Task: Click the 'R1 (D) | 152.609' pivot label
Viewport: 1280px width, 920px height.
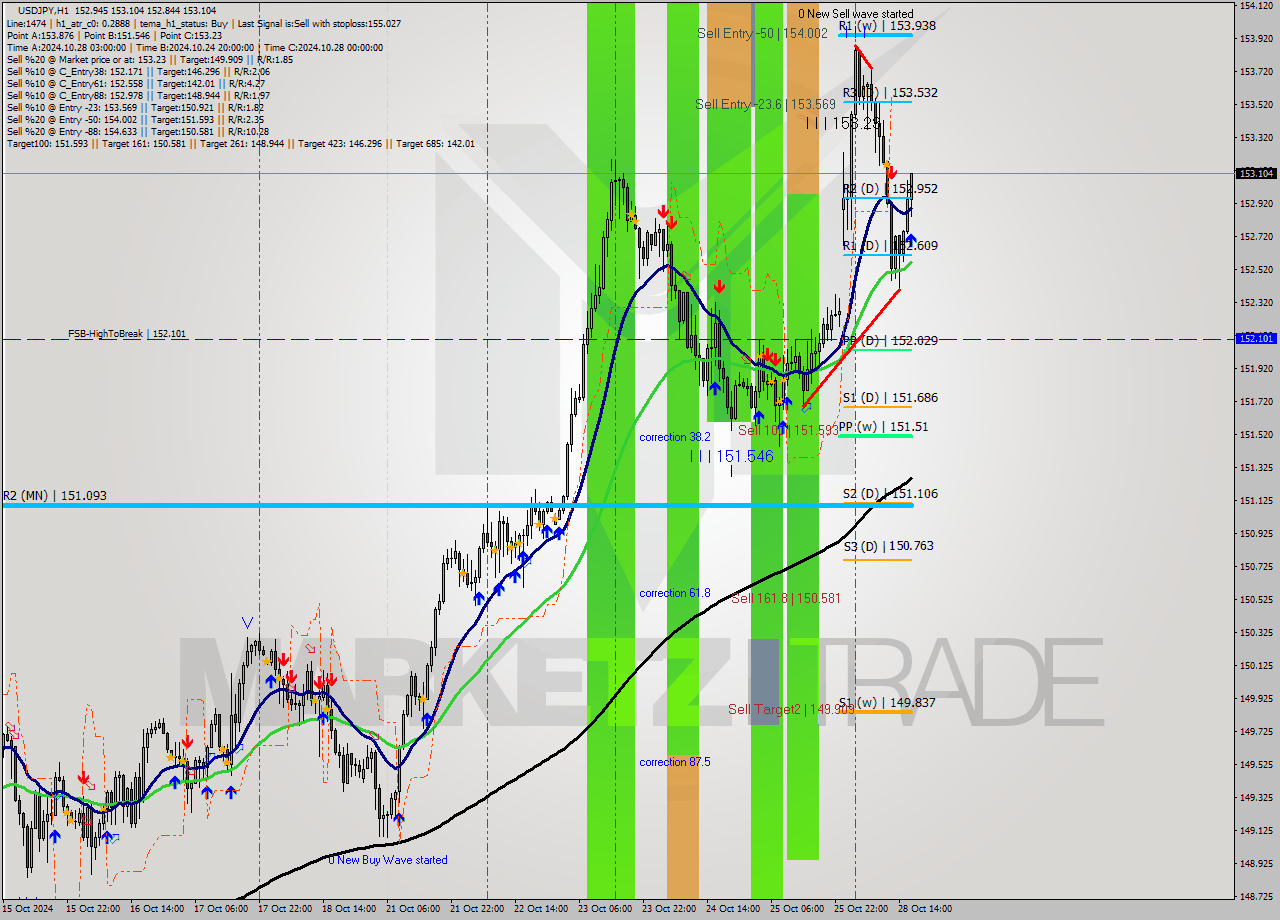Action: [890, 246]
